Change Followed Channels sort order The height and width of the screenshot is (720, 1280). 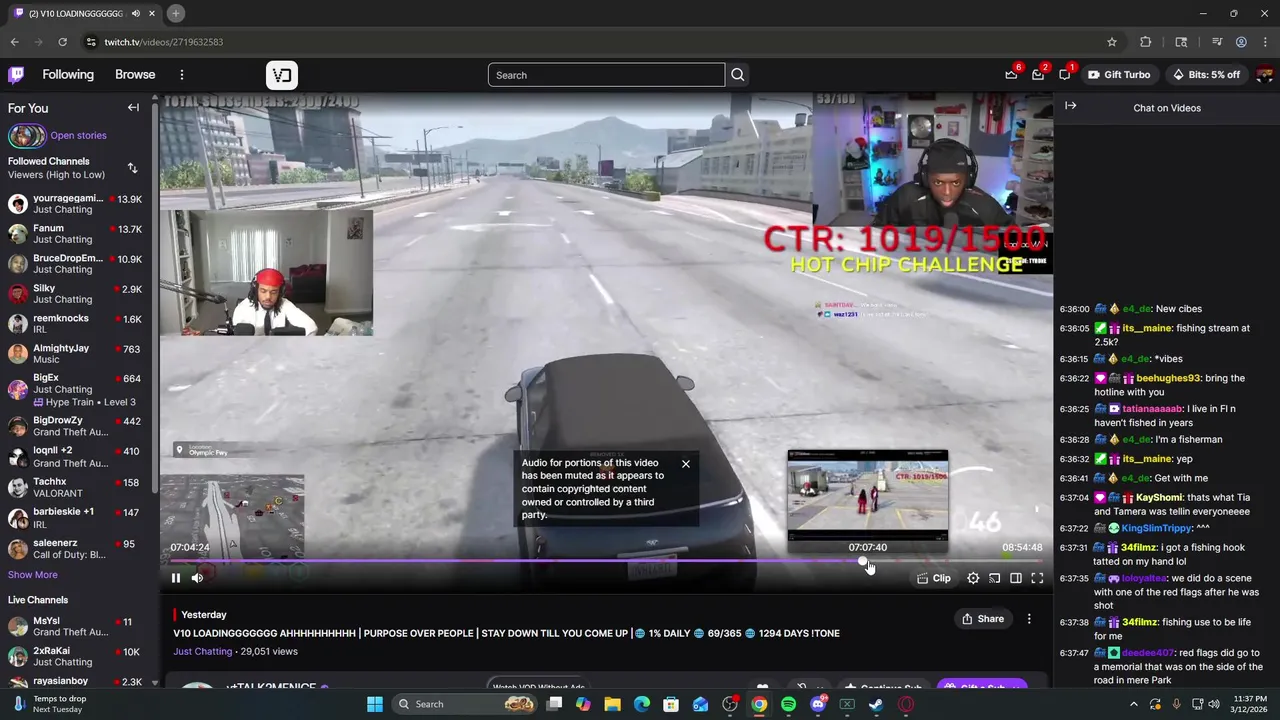[132, 168]
